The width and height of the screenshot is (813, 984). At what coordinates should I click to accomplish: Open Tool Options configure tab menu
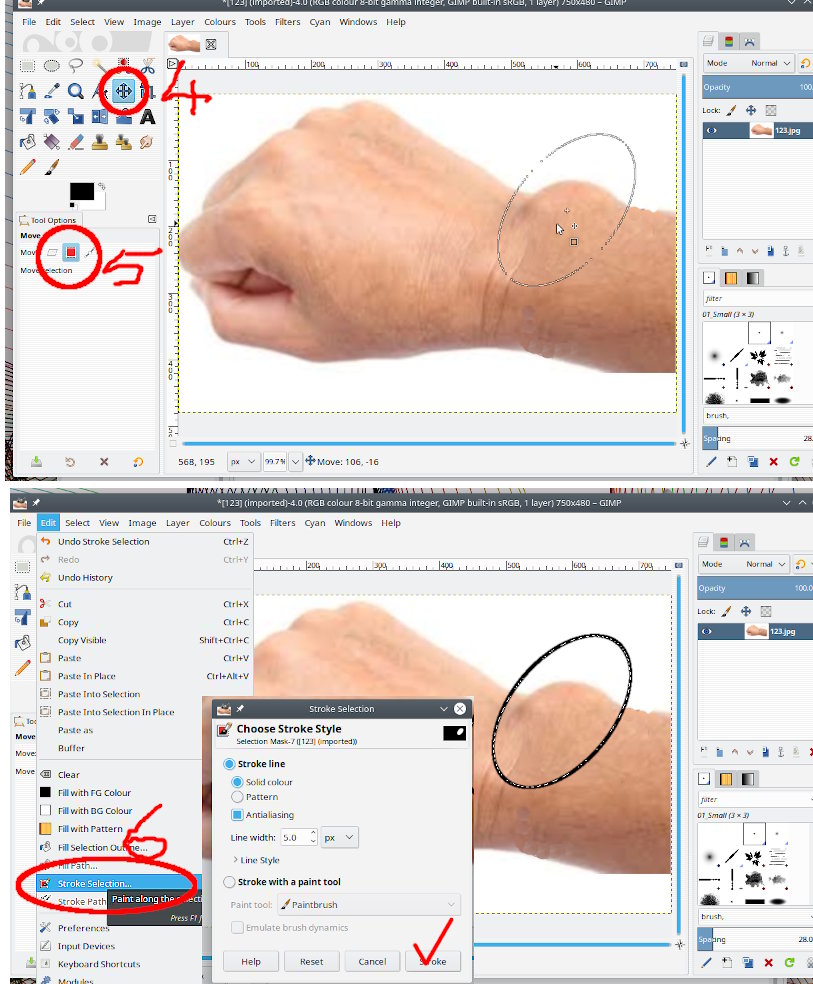152,219
